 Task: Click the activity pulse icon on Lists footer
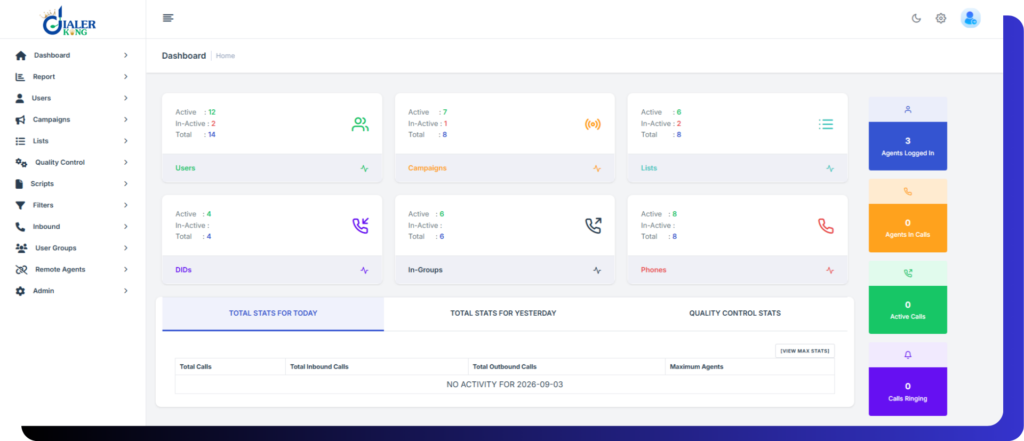pyautogui.click(x=830, y=169)
